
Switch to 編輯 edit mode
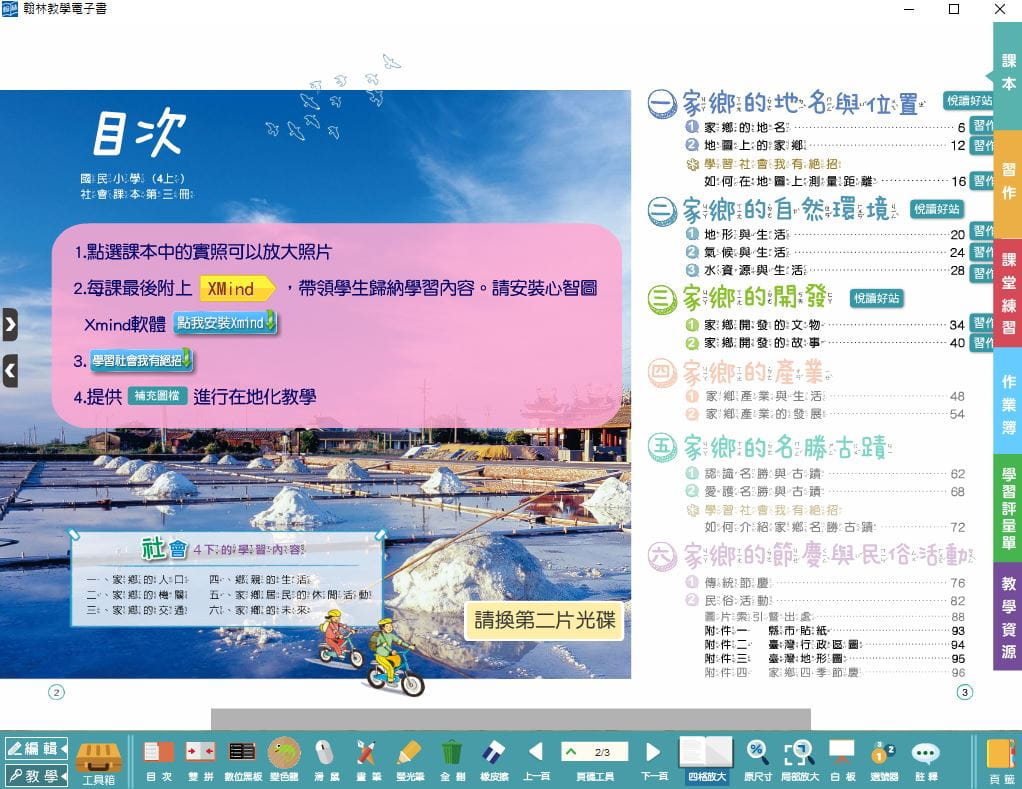36,749
